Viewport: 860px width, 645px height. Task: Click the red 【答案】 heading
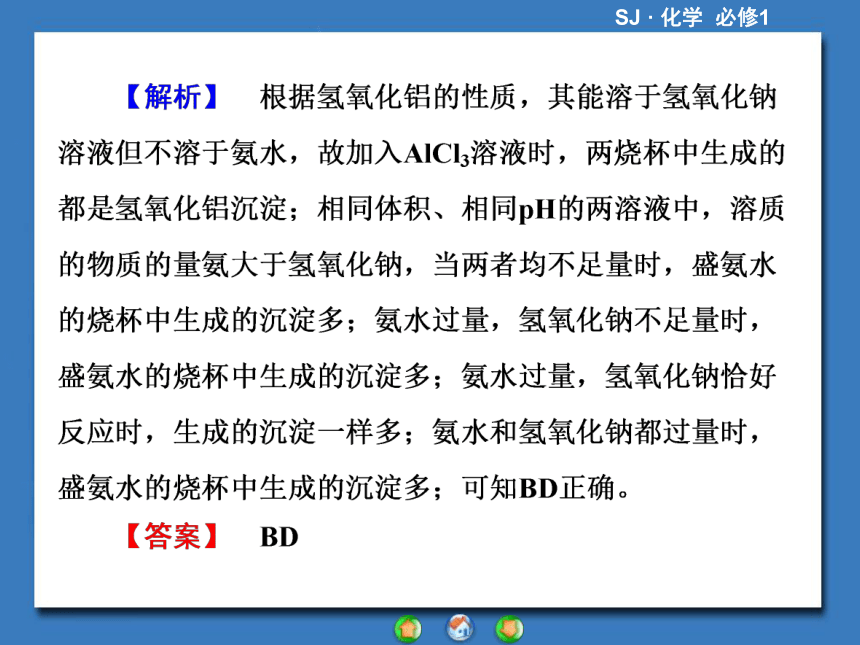(x=172, y=536)
